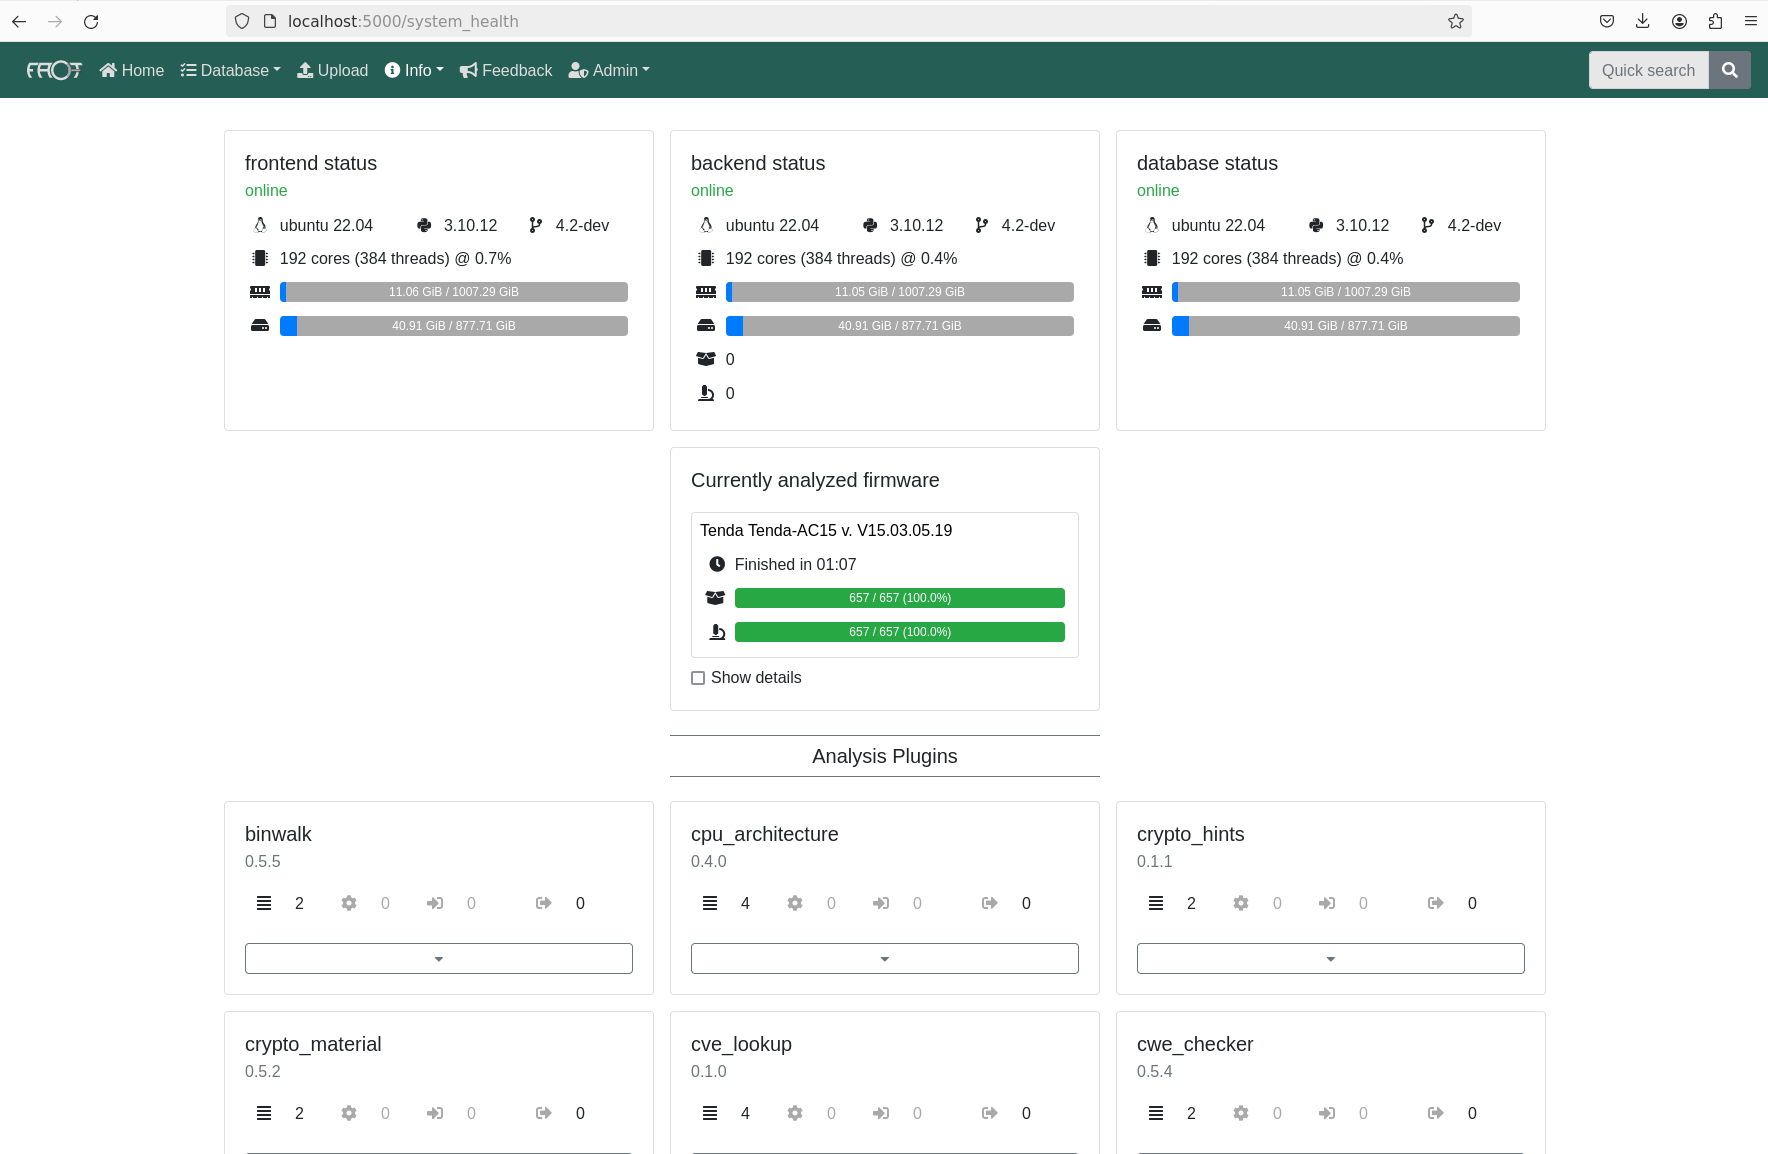This screenshot has height=1154, width=1768.
Task: Bookmark this page with star icon
Action: [1455, 21]
